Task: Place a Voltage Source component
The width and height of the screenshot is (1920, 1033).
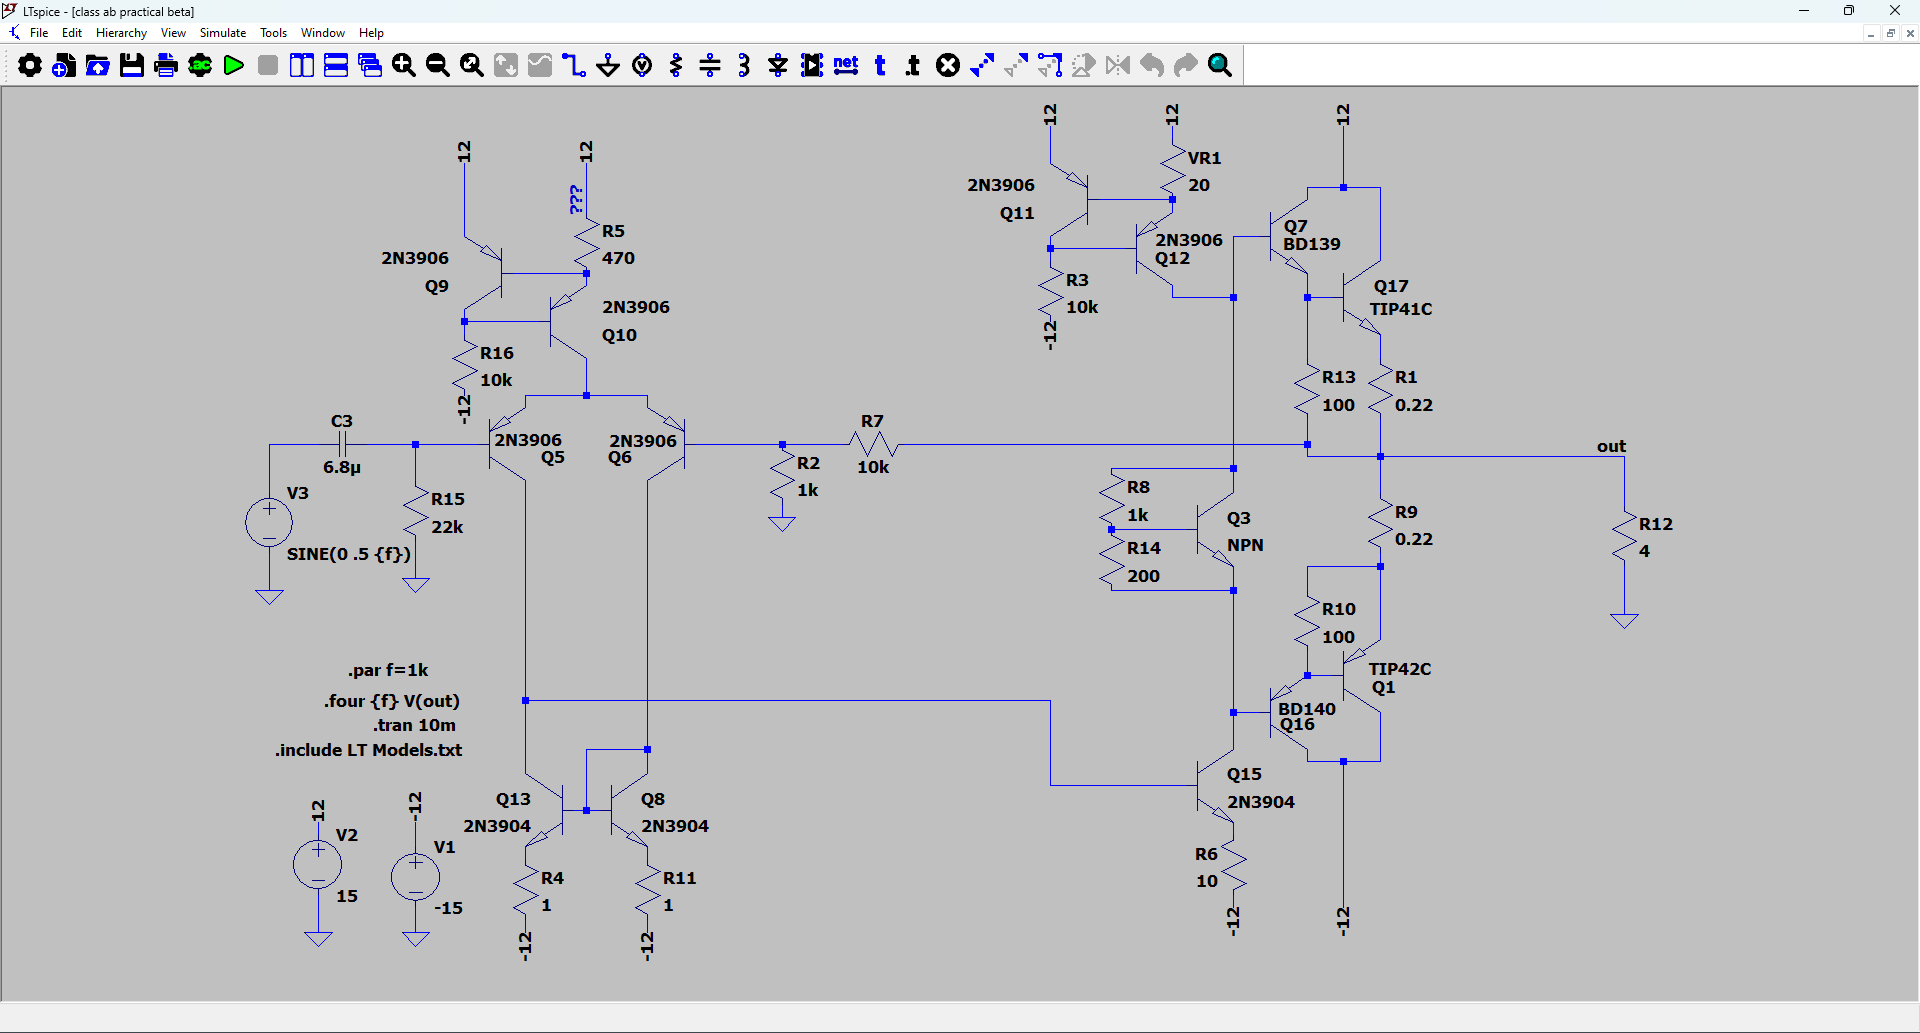Action: 643,66
